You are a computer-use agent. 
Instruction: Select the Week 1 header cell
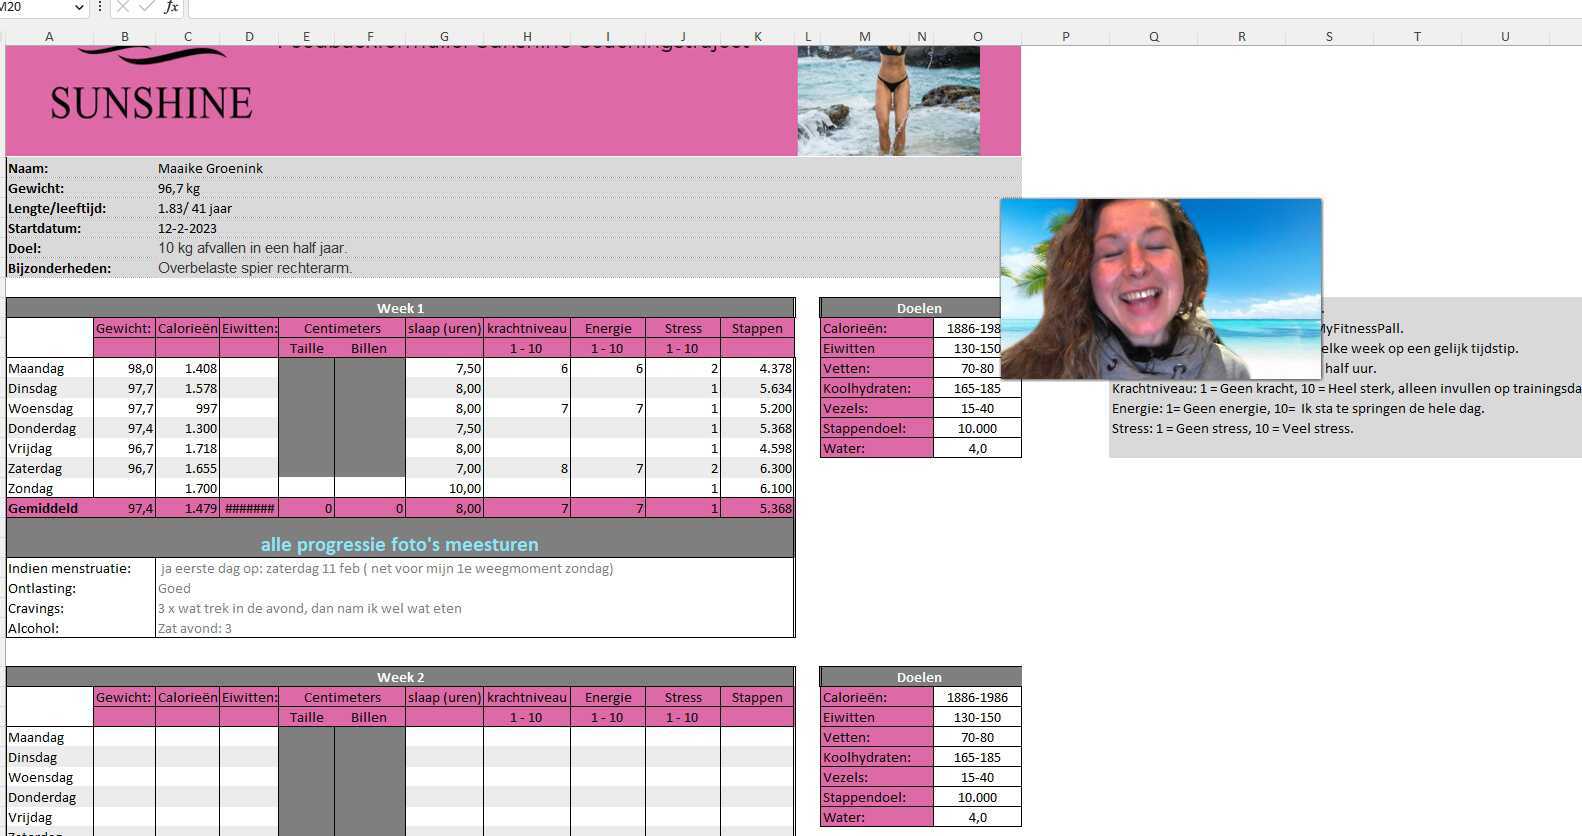tap(400, 308)
